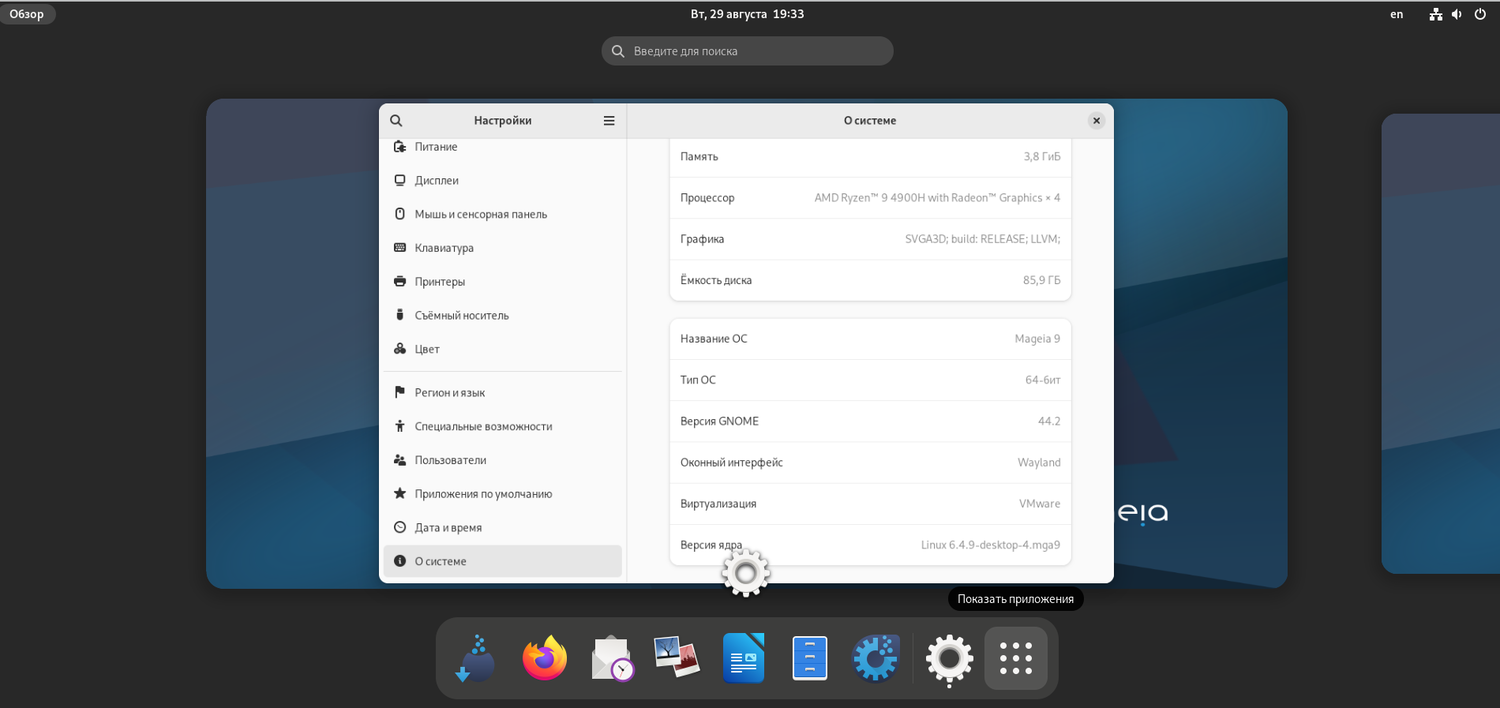Open the Settings hamburger menu

point(609,120)
